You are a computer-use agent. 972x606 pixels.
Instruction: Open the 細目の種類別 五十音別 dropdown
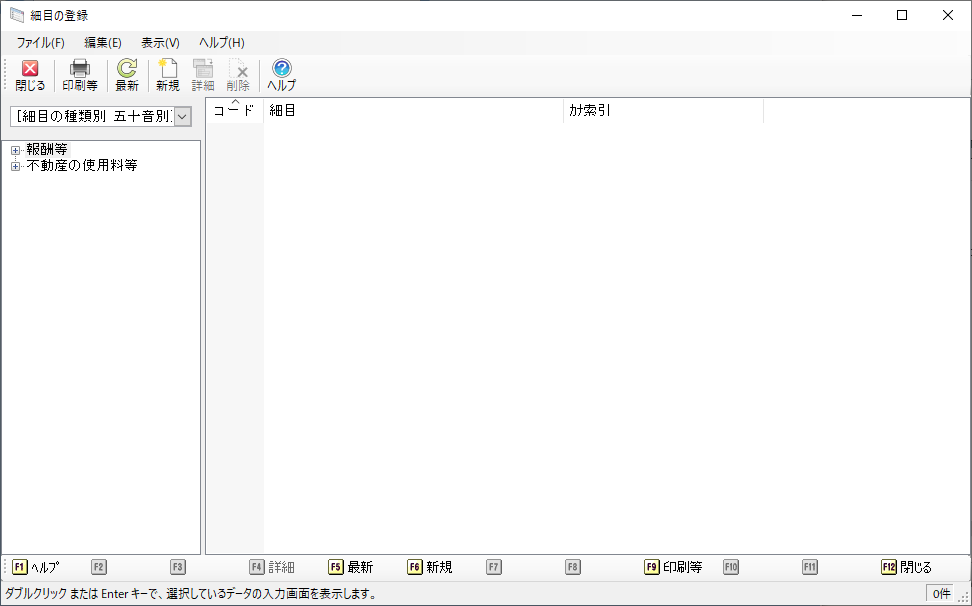tap(182, 117)
